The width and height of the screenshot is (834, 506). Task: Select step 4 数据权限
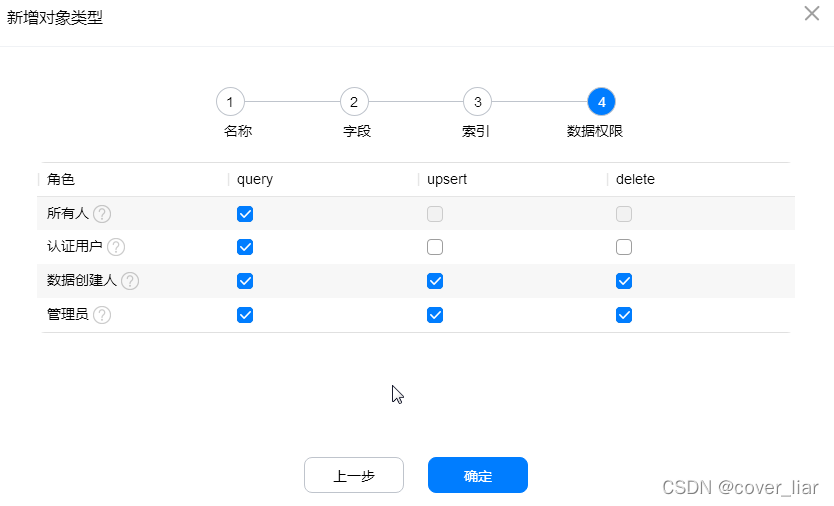602,102
